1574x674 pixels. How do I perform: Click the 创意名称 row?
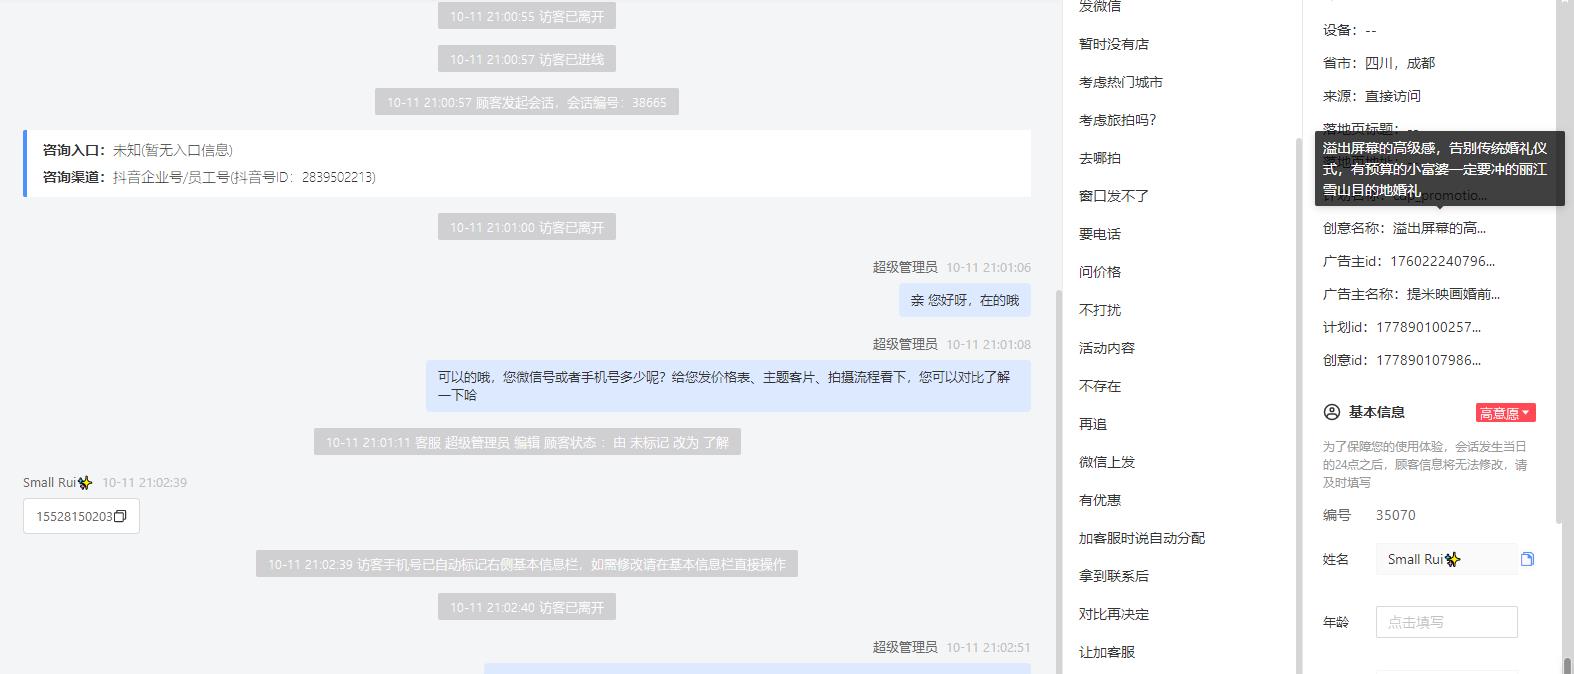(x=1404, y=228)
